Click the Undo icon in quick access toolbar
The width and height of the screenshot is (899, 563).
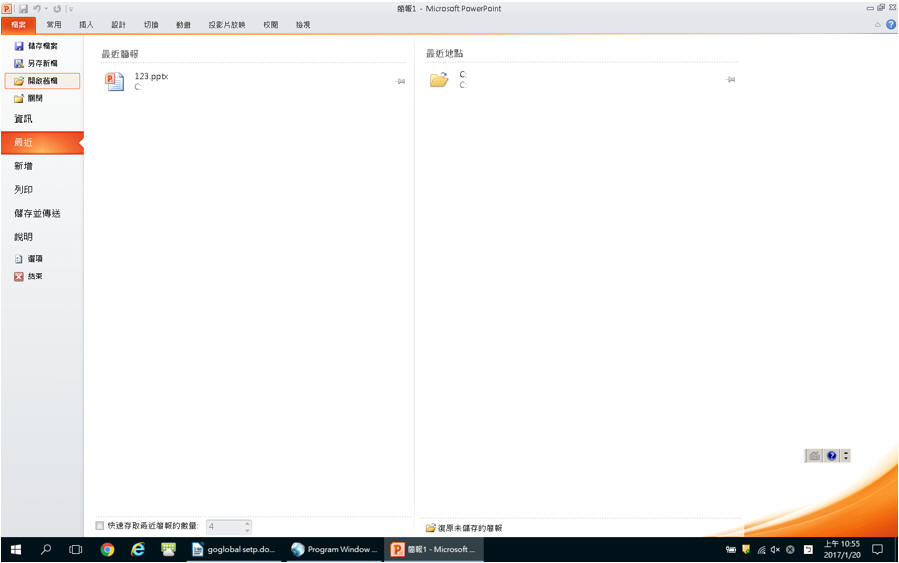coord(37,8)
